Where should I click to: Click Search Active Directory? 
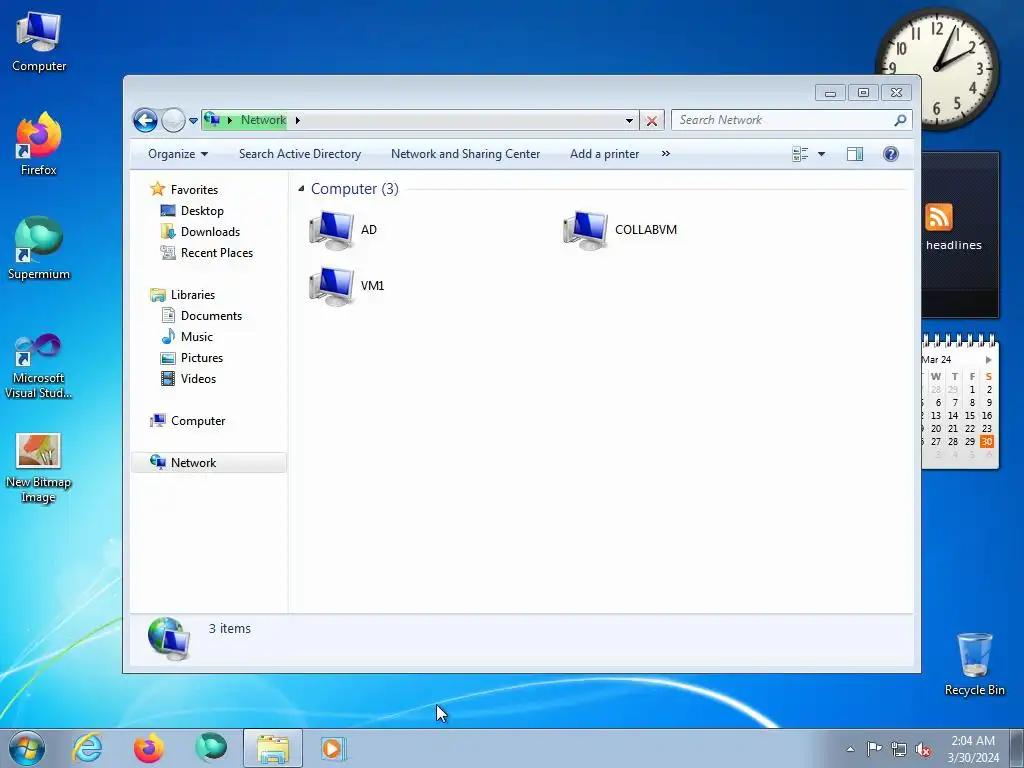[x=300, y=154]
